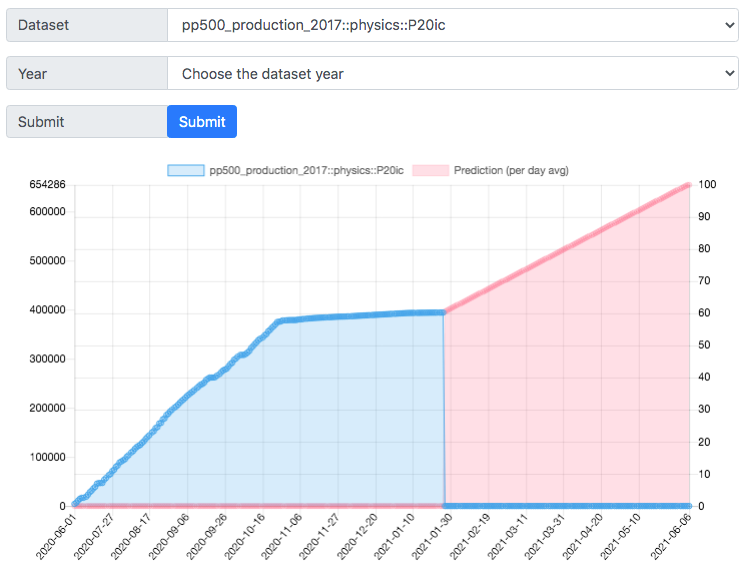Screen dimensions: 746x576
Task: Click right axis value 20
Action: pos(704,442)
